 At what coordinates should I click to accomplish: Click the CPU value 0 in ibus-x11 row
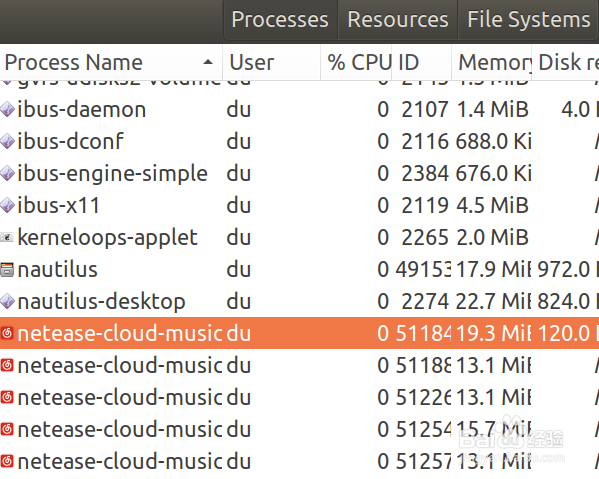[383, 206]
